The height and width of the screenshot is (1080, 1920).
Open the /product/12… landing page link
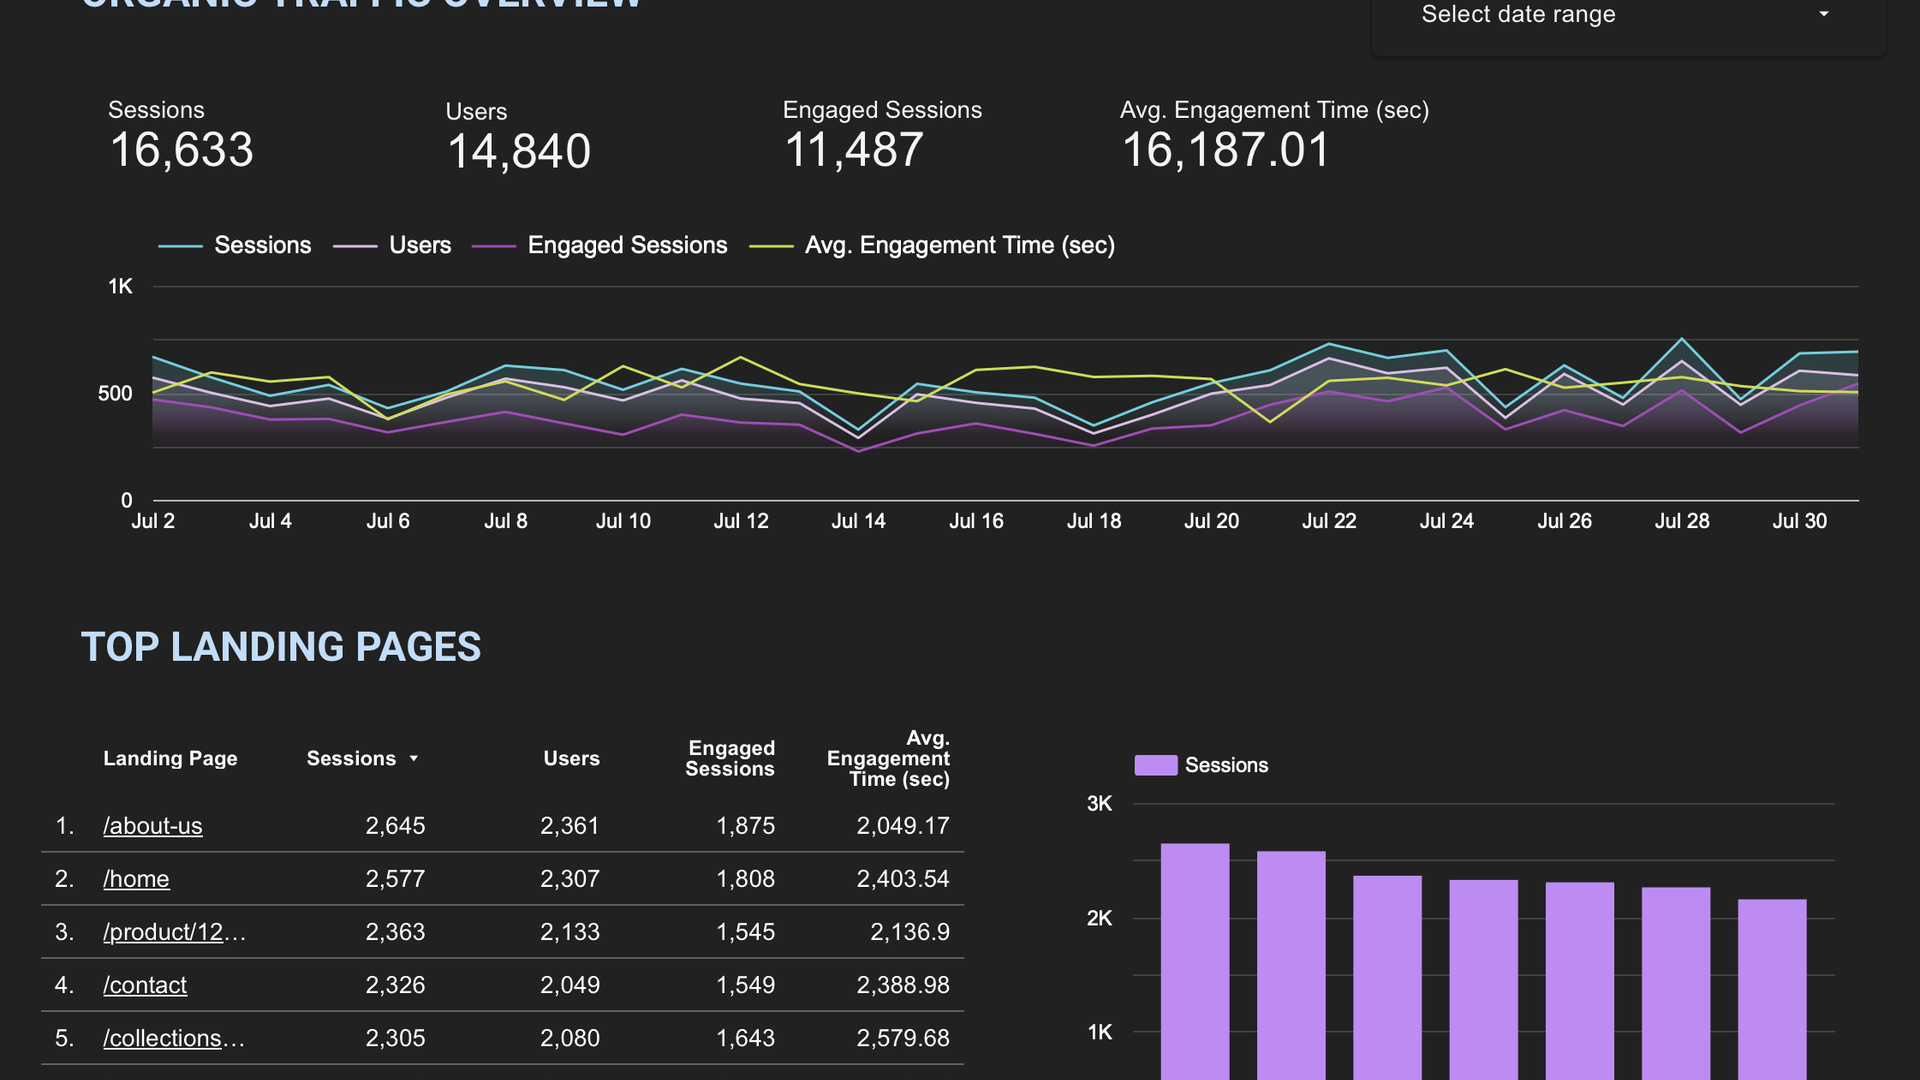[x=174, y=932]
